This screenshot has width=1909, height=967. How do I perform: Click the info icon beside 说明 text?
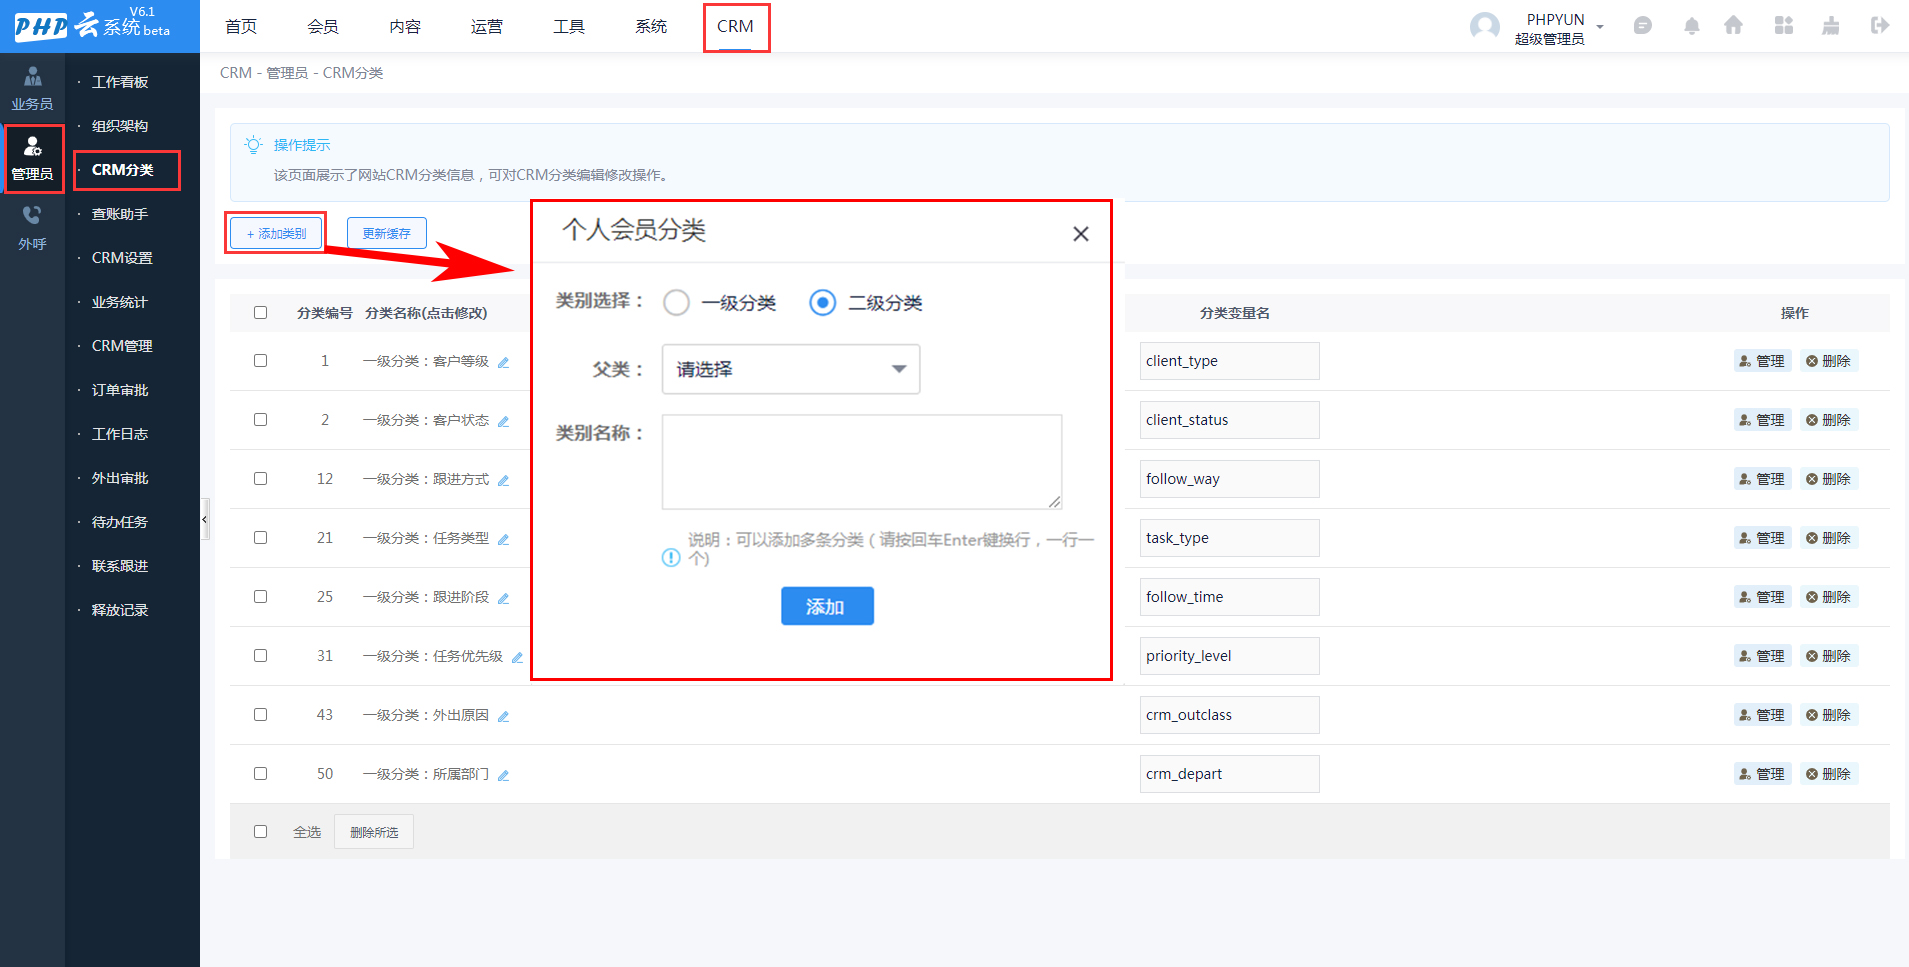pyautogui.click(x=671, y=558)
